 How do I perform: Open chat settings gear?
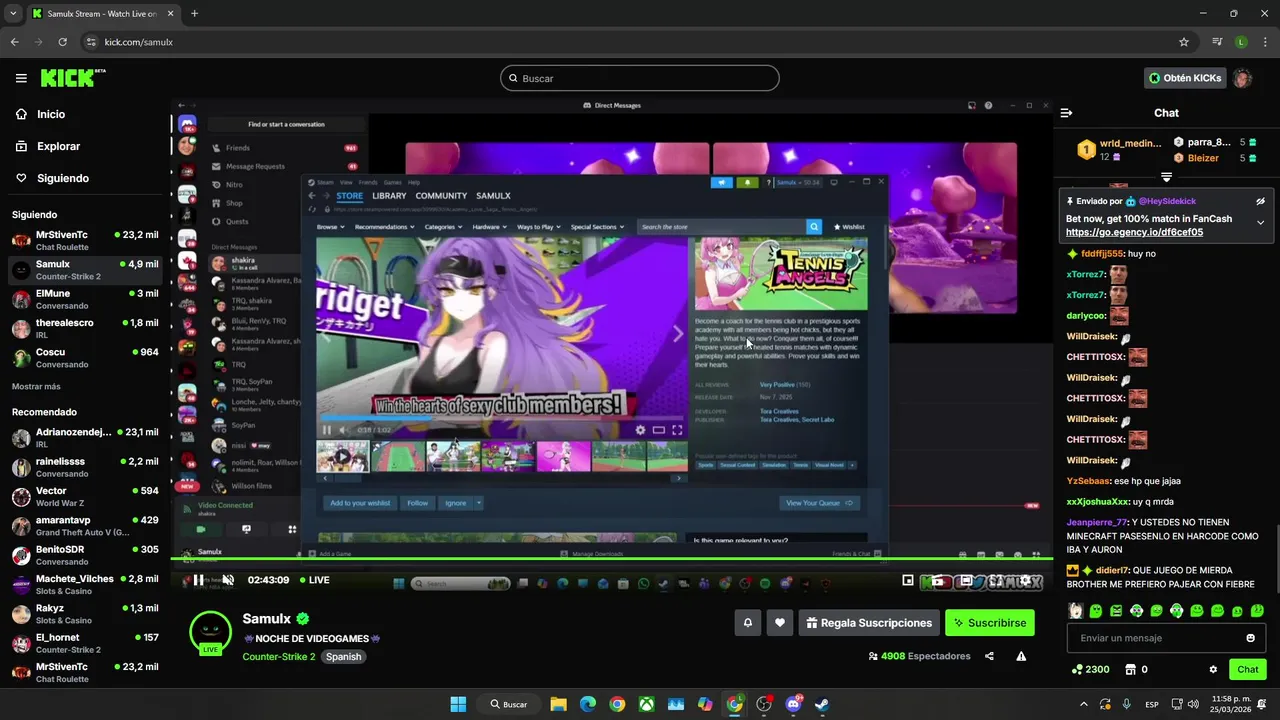point(1213,669)
